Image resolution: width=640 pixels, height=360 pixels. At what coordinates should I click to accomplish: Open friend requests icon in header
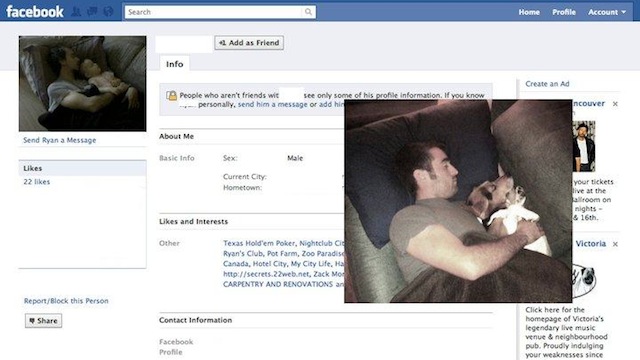[76, 11]
